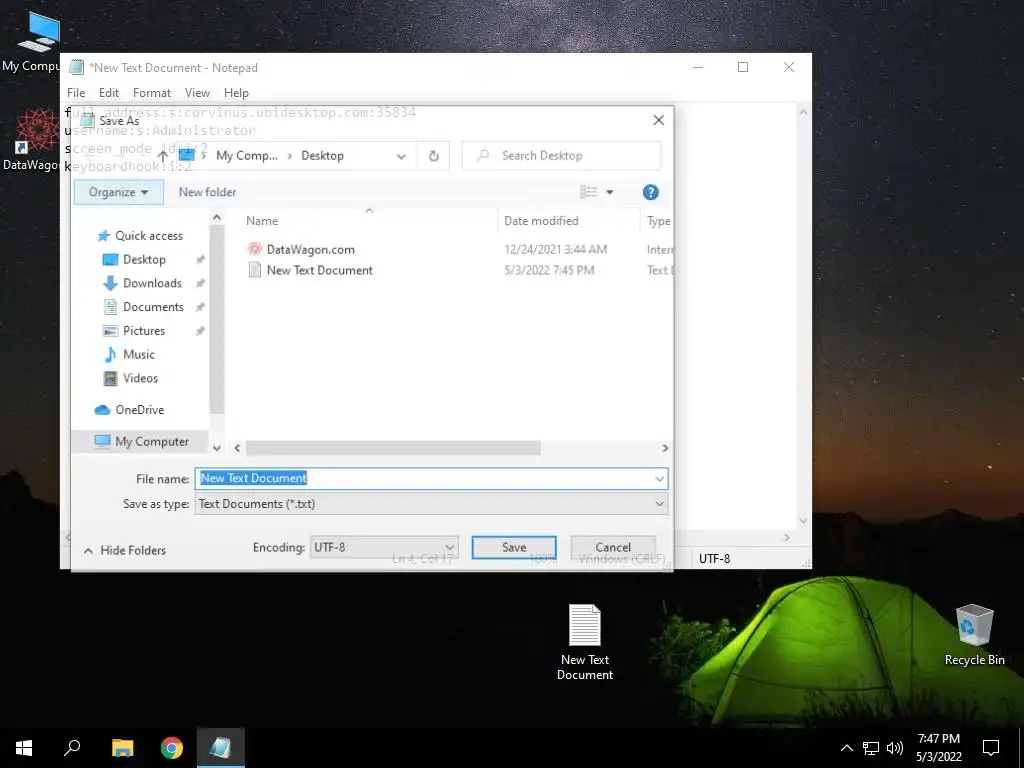Close the Save As dialog
Screen dimensions: 1024x768
tap(658, 120)
